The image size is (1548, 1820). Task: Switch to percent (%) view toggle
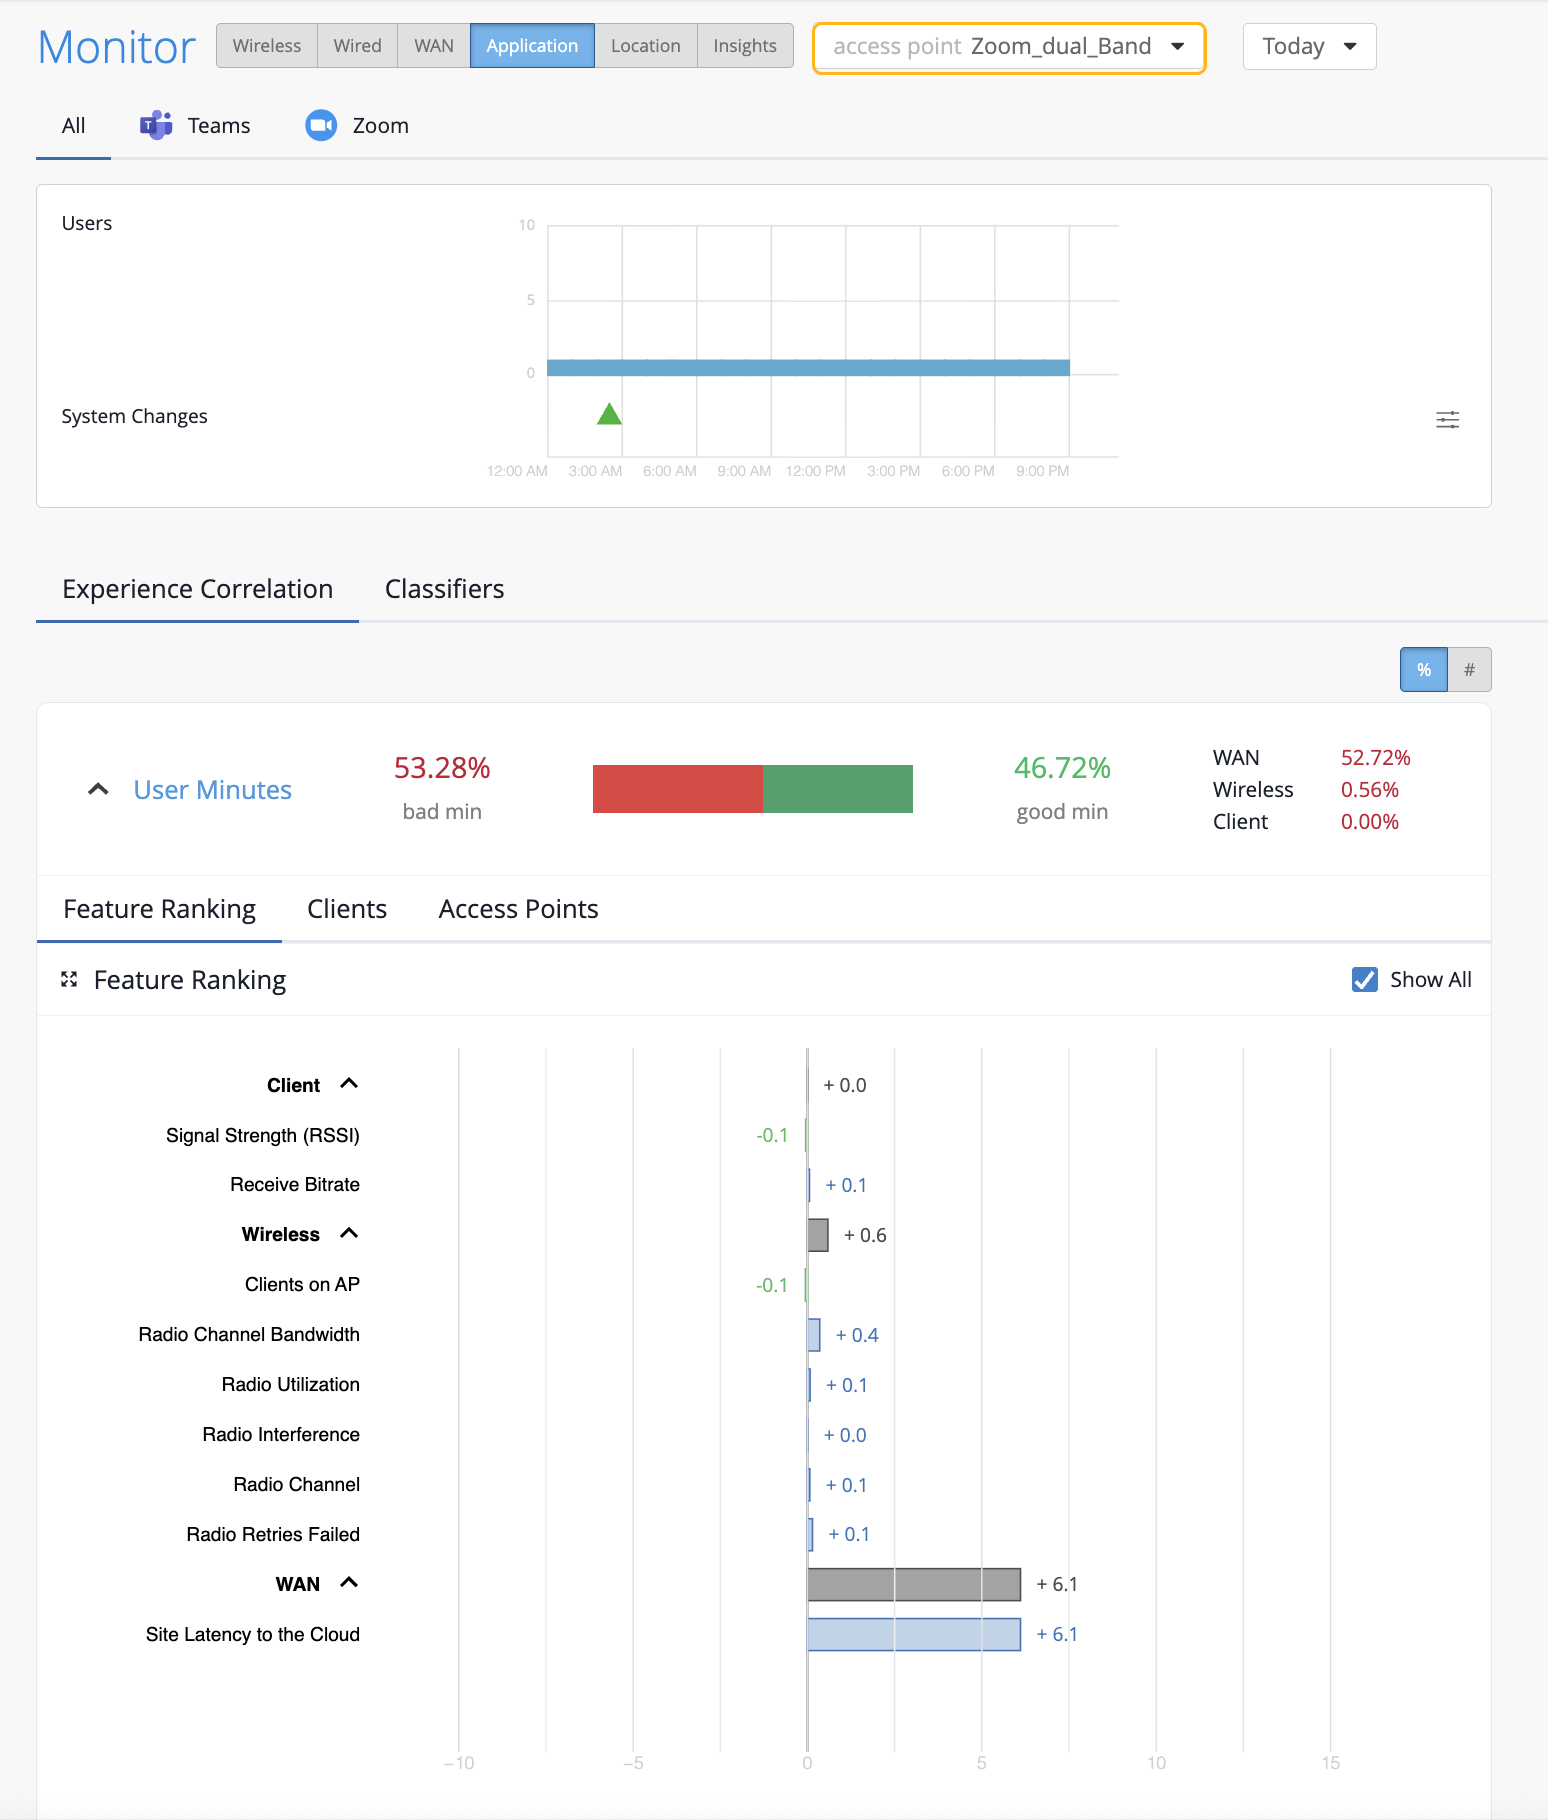click(x=1424, y=669)
